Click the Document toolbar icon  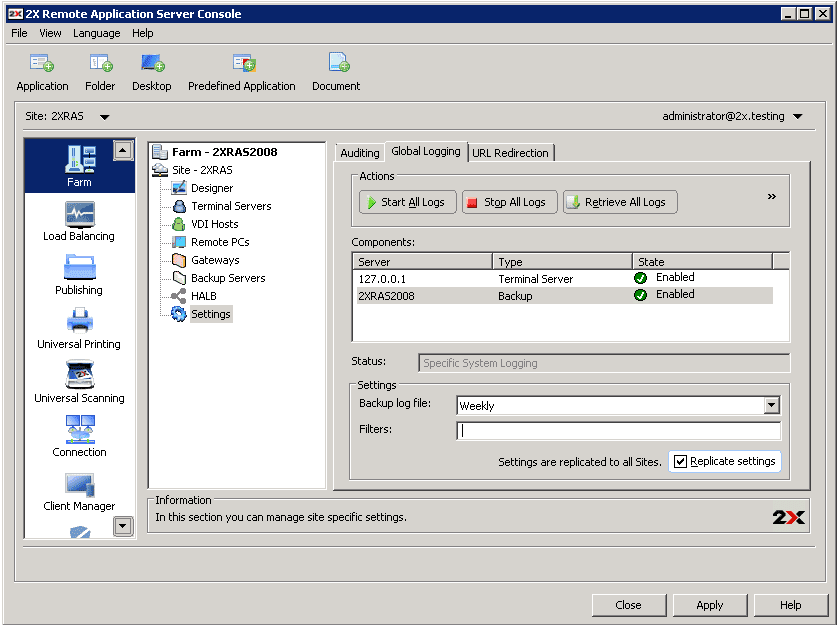(338, 63)
